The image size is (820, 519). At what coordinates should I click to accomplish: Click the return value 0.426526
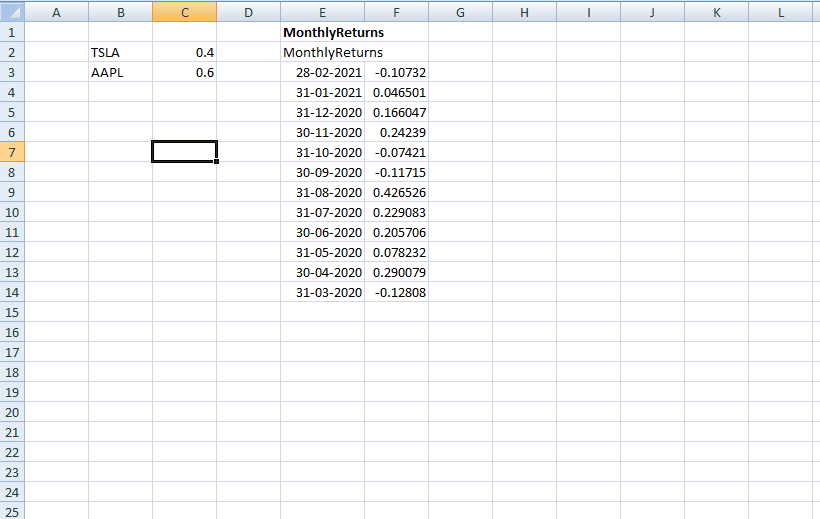(x=396, y=193)
